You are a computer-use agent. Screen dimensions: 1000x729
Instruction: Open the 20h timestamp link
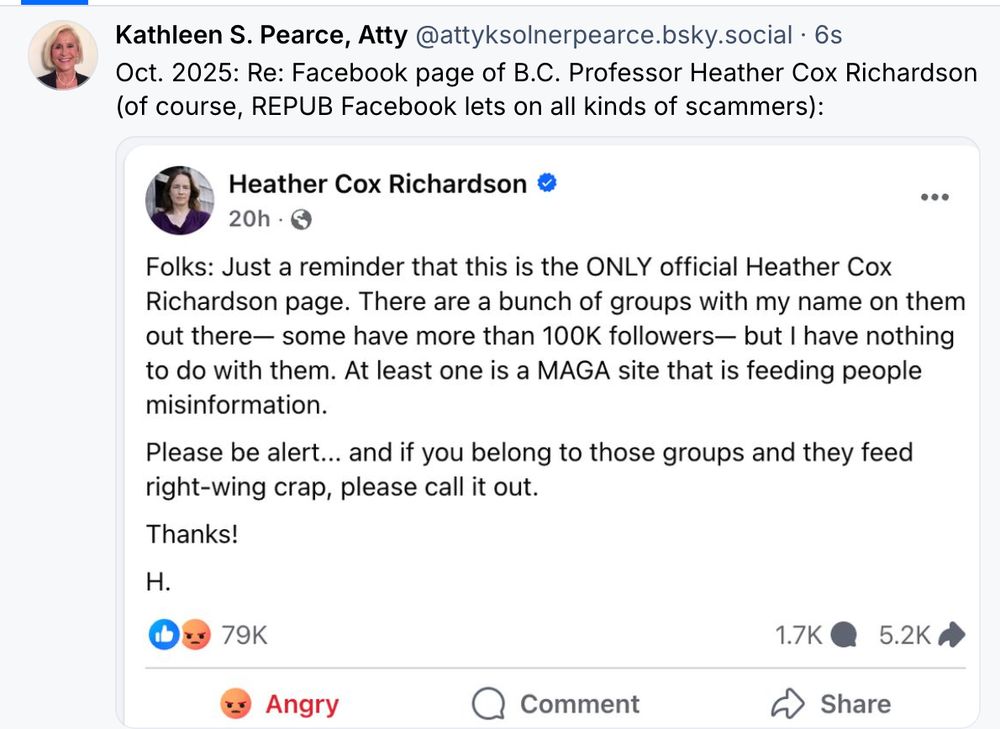(249, 219)
